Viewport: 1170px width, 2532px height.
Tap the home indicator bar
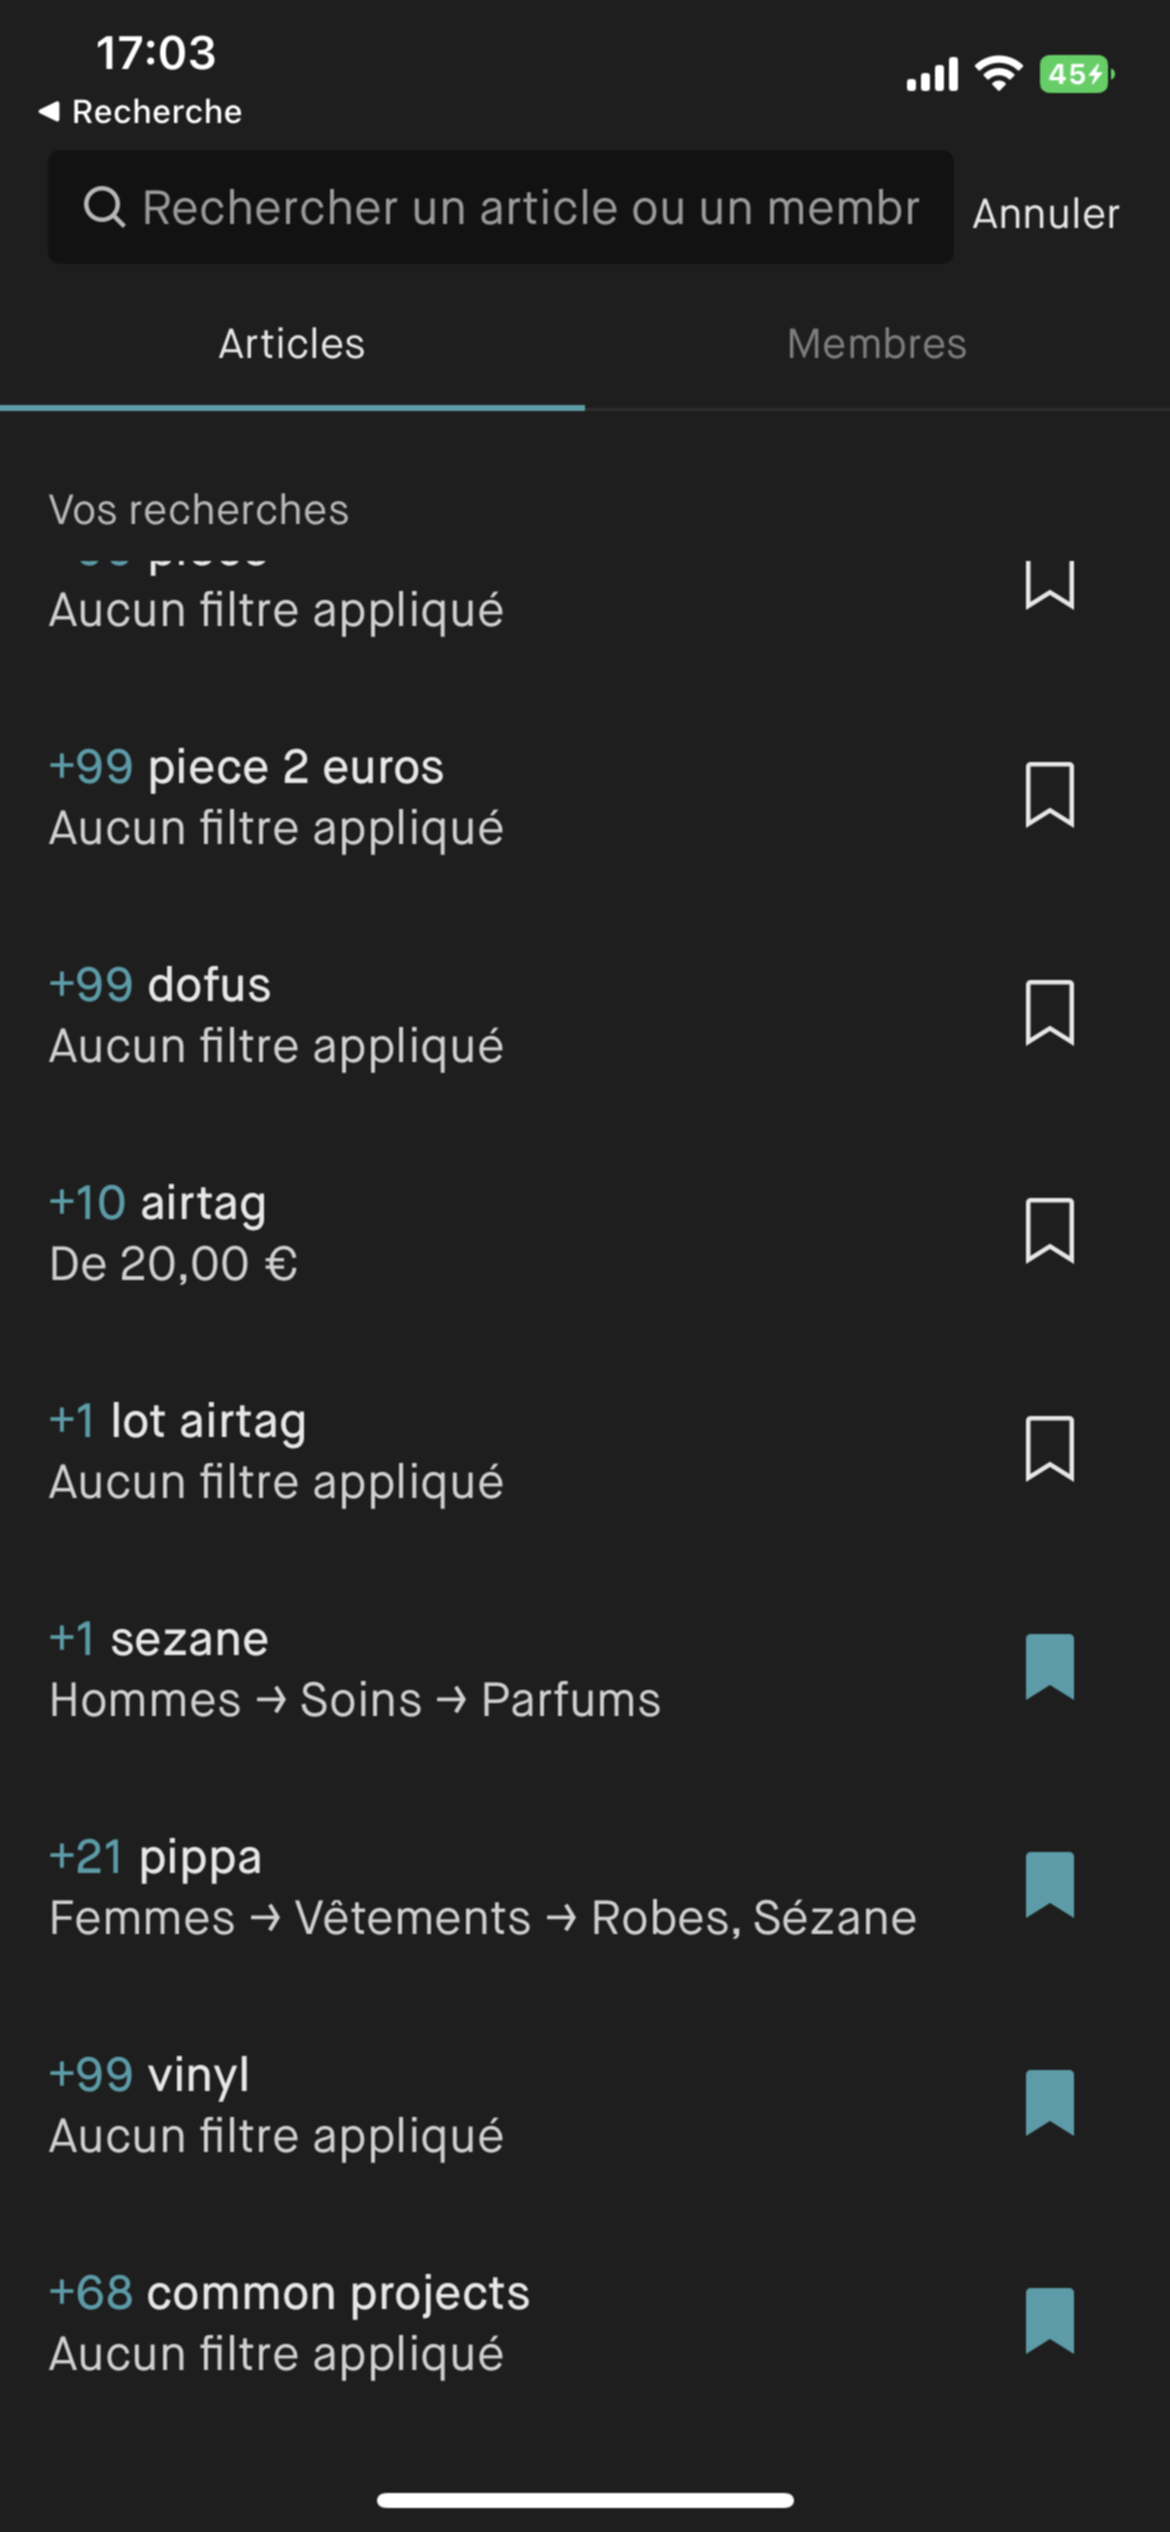585,2500
